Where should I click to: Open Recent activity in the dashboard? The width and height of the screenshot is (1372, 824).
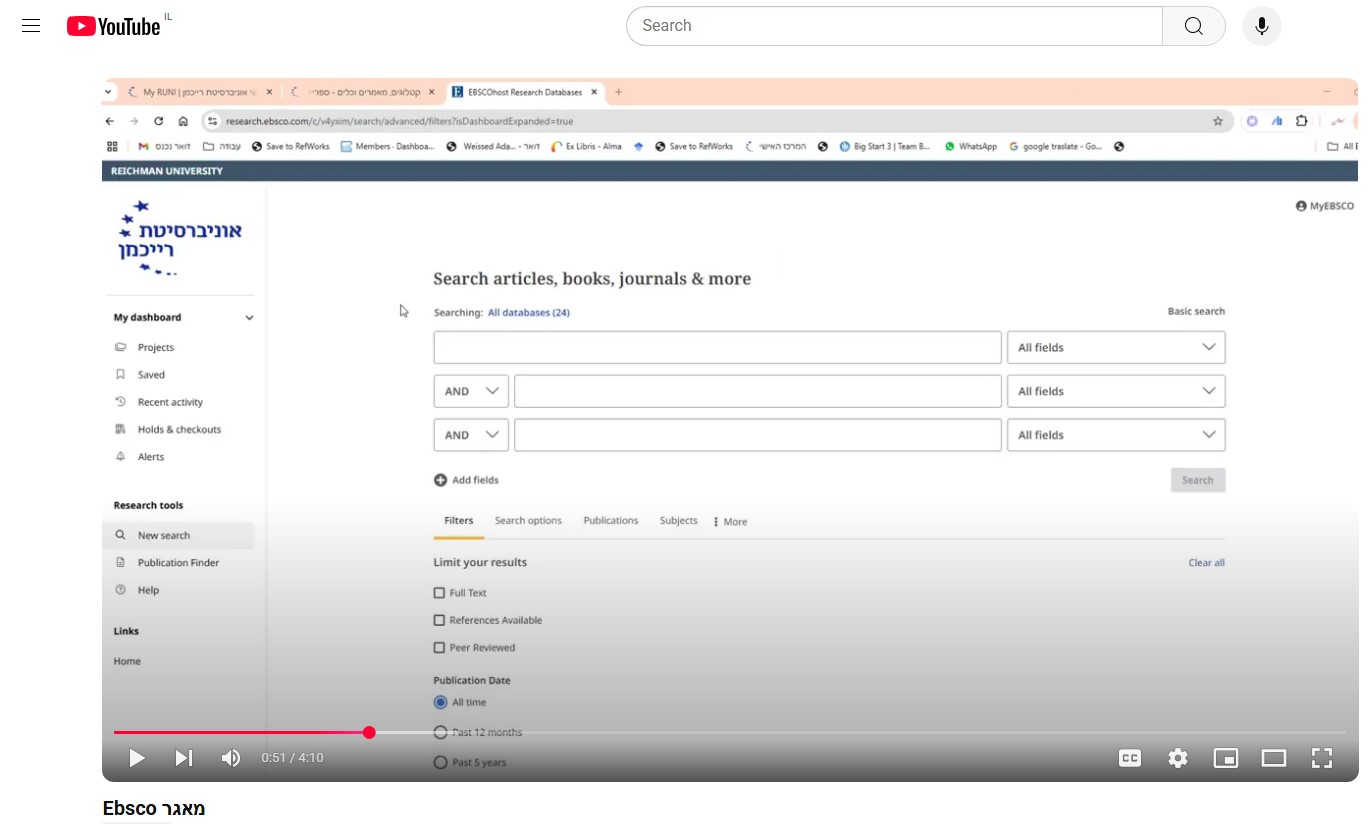click(170, 402)
